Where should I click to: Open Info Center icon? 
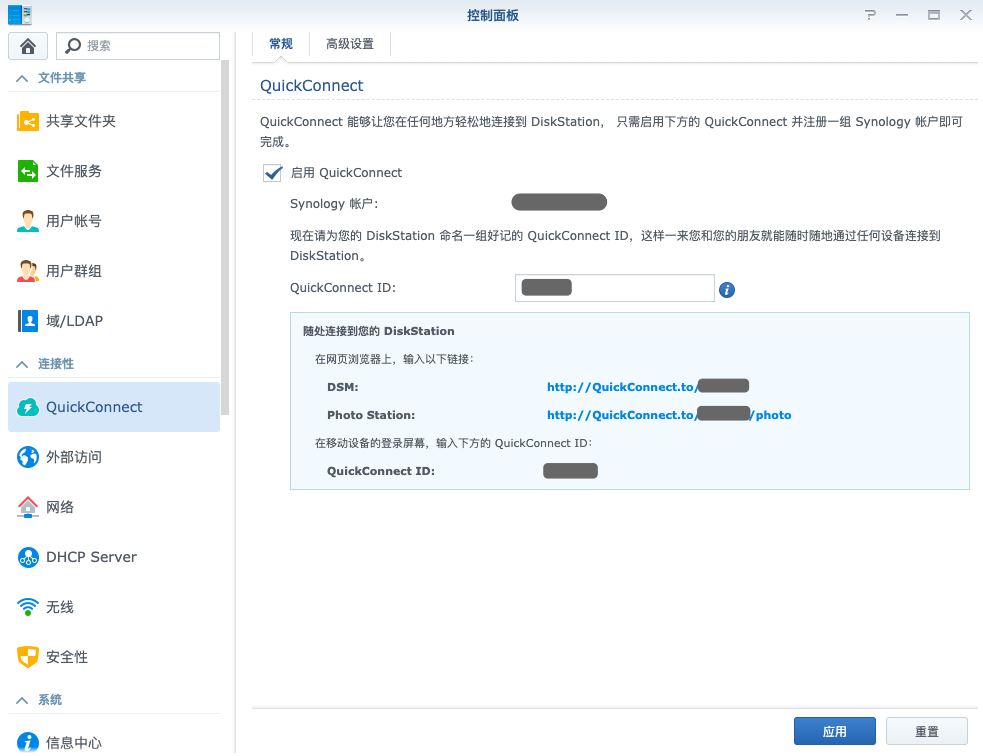pyautogui.click(x=28, y=743)
